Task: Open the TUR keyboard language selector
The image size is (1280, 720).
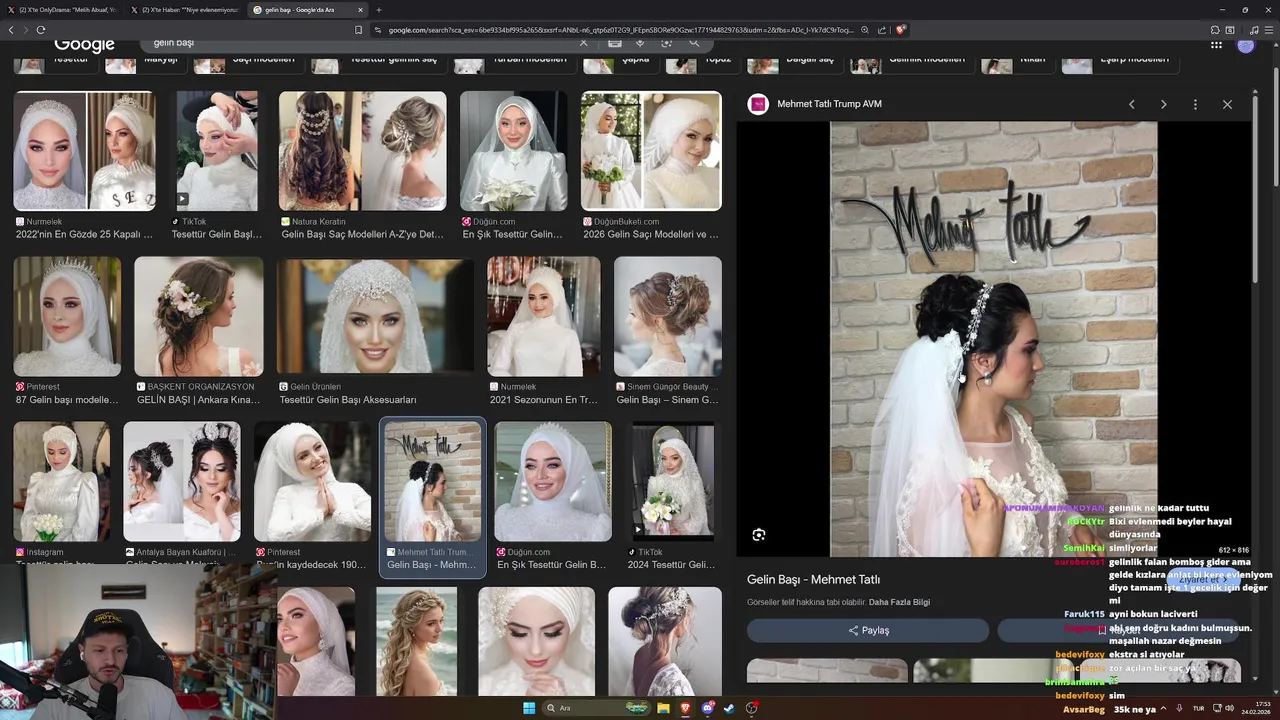Action: (x=1198, y=708)
